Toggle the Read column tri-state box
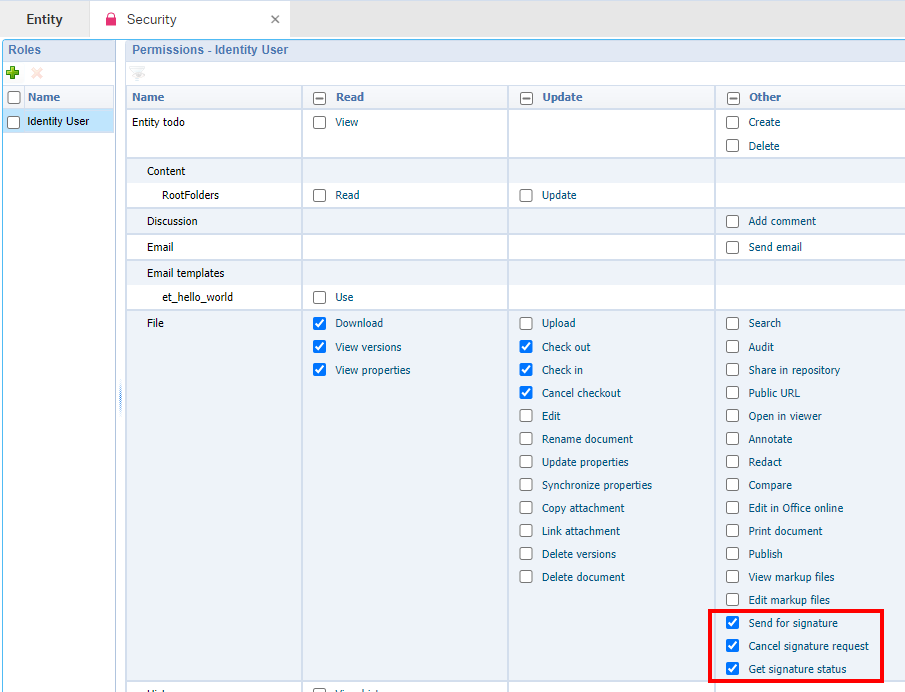 coord(320,98)
